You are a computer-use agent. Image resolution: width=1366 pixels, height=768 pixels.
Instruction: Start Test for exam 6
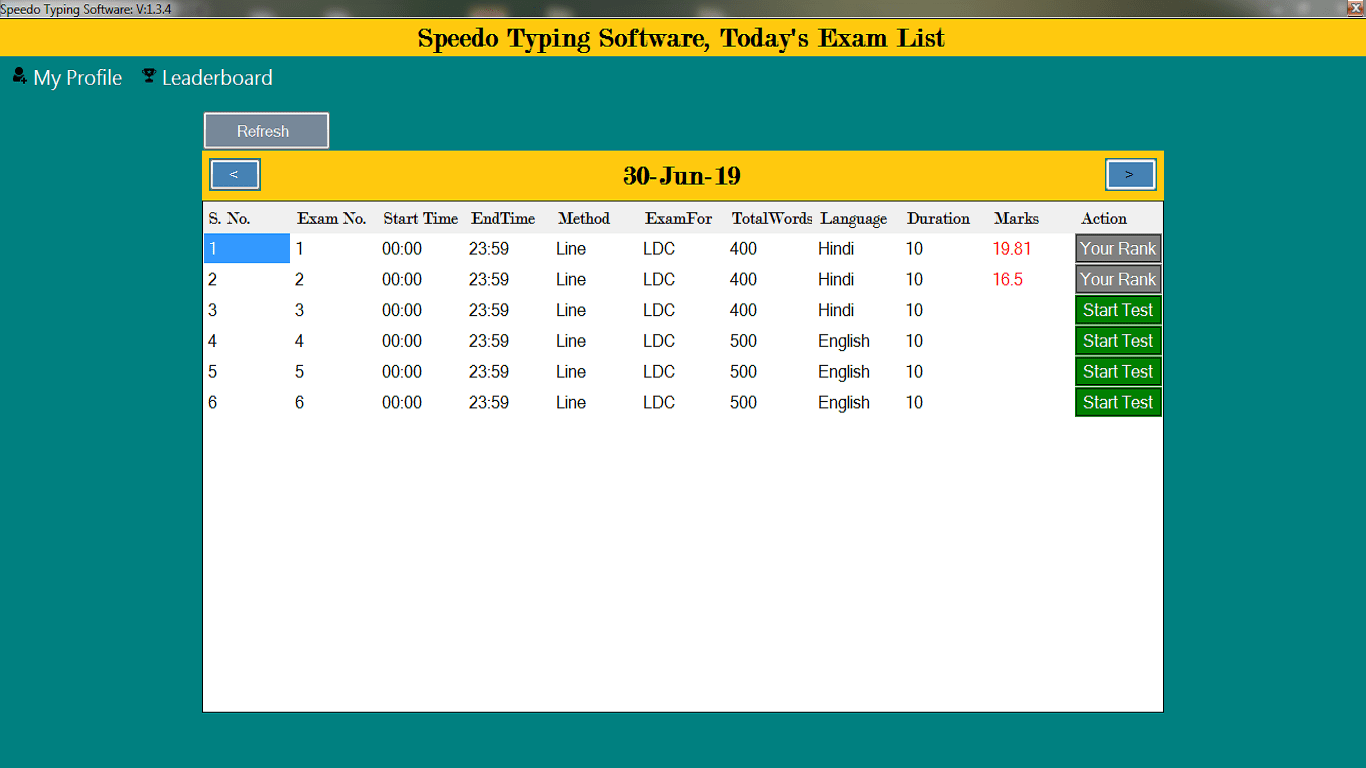point(1118,402)
